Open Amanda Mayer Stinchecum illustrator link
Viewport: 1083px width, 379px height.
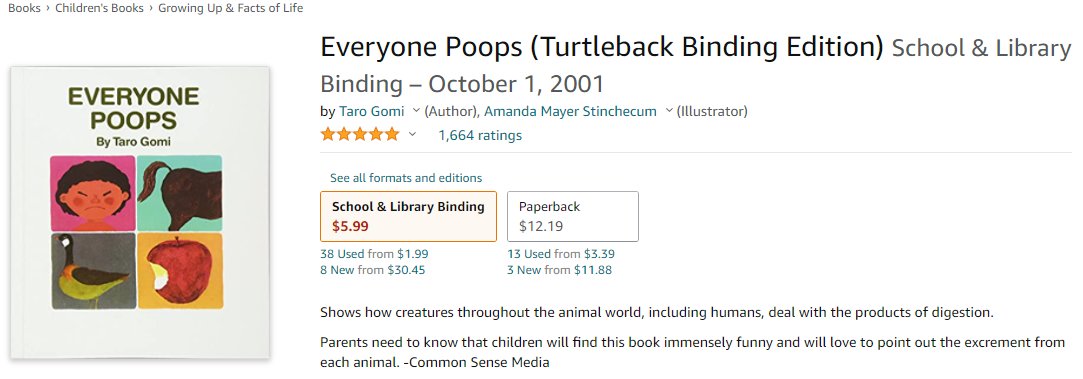point(571,111)
